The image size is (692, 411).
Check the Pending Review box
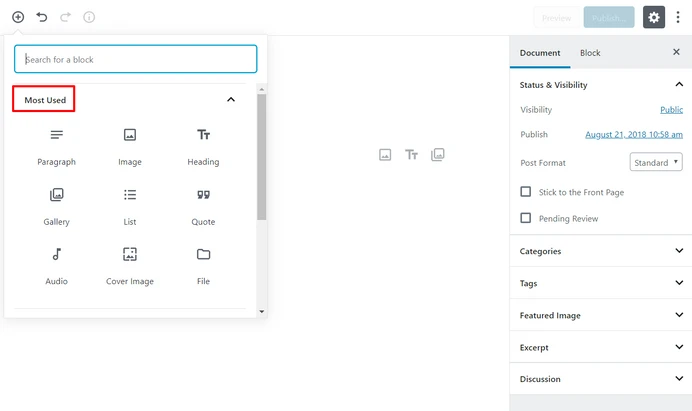point(526,218)
